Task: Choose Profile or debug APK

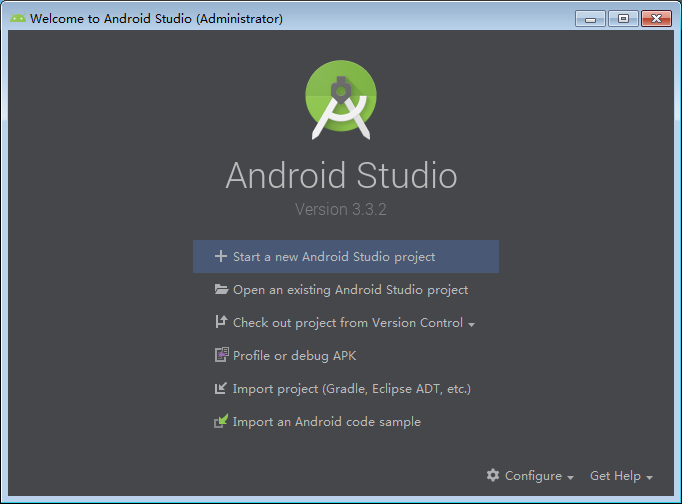Action: (346, 356)
